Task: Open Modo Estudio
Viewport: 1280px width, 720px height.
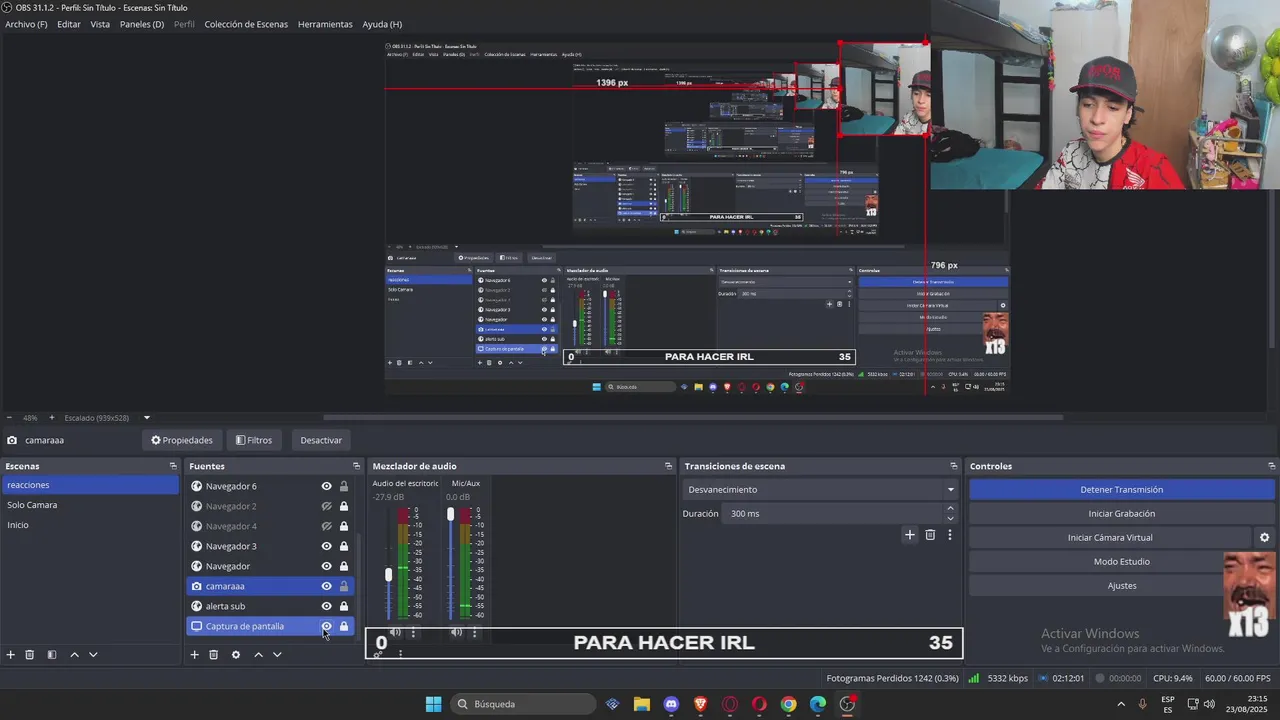Action: (1121, 562)
